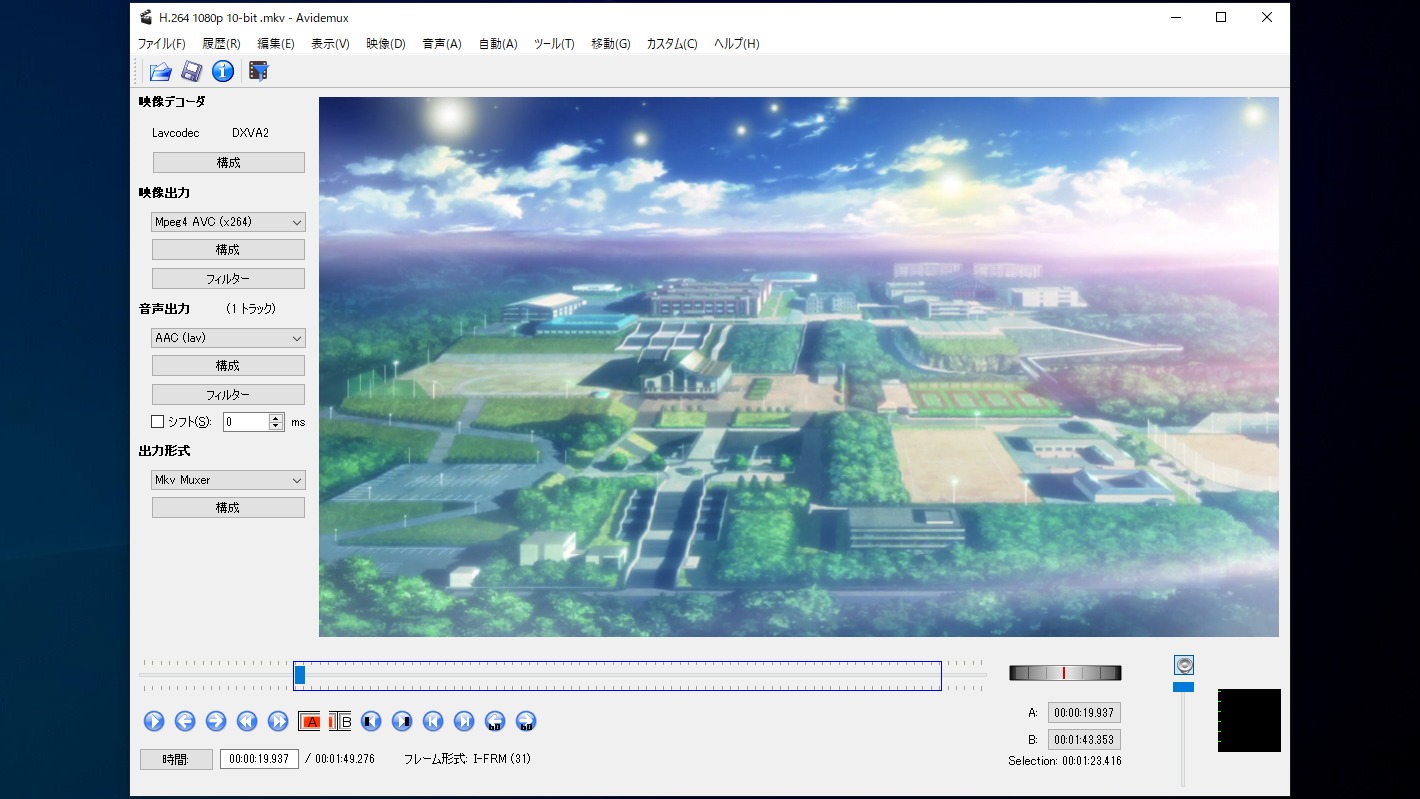Go to next black frame icon

tap(402, 721)
